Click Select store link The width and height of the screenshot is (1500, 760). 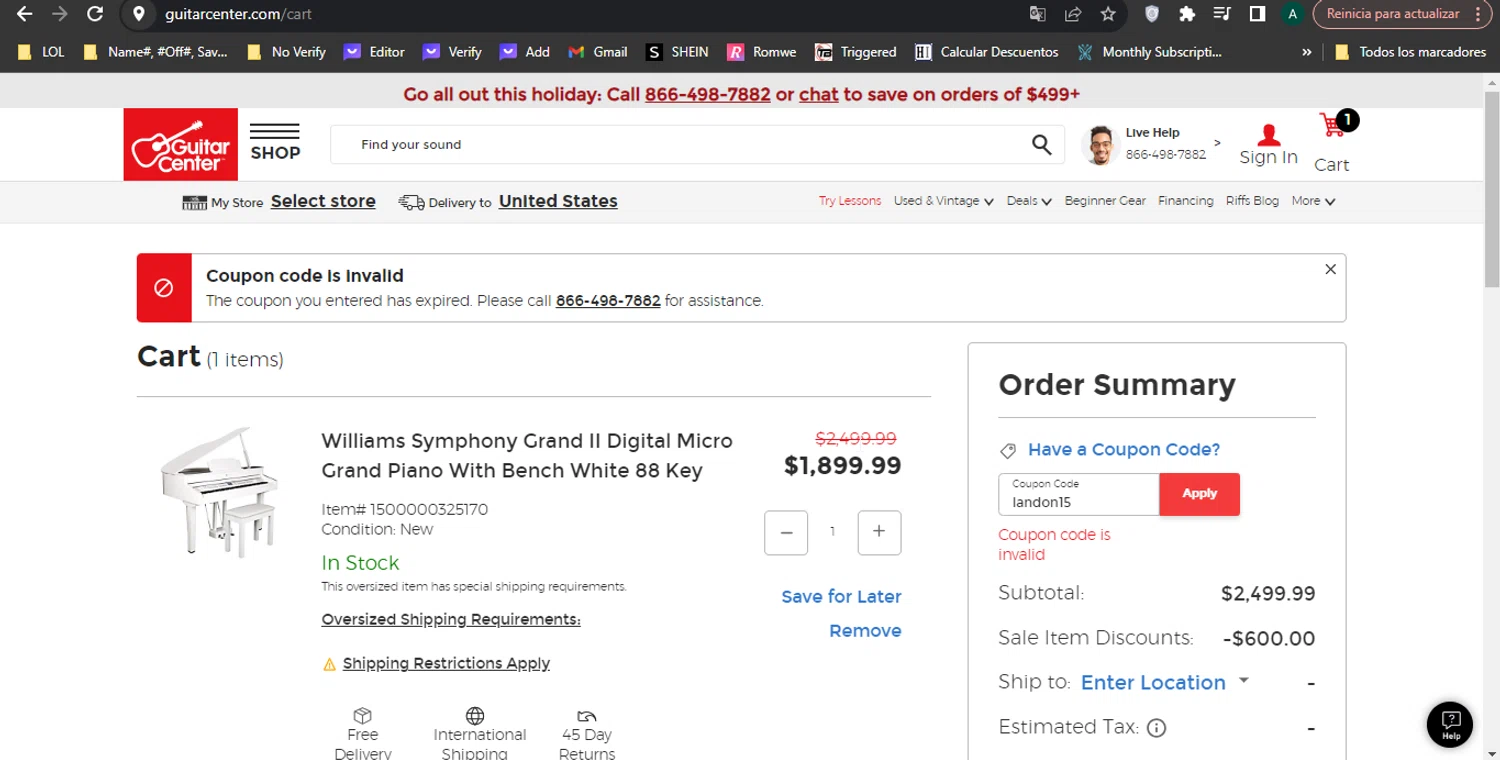(323, 201)
